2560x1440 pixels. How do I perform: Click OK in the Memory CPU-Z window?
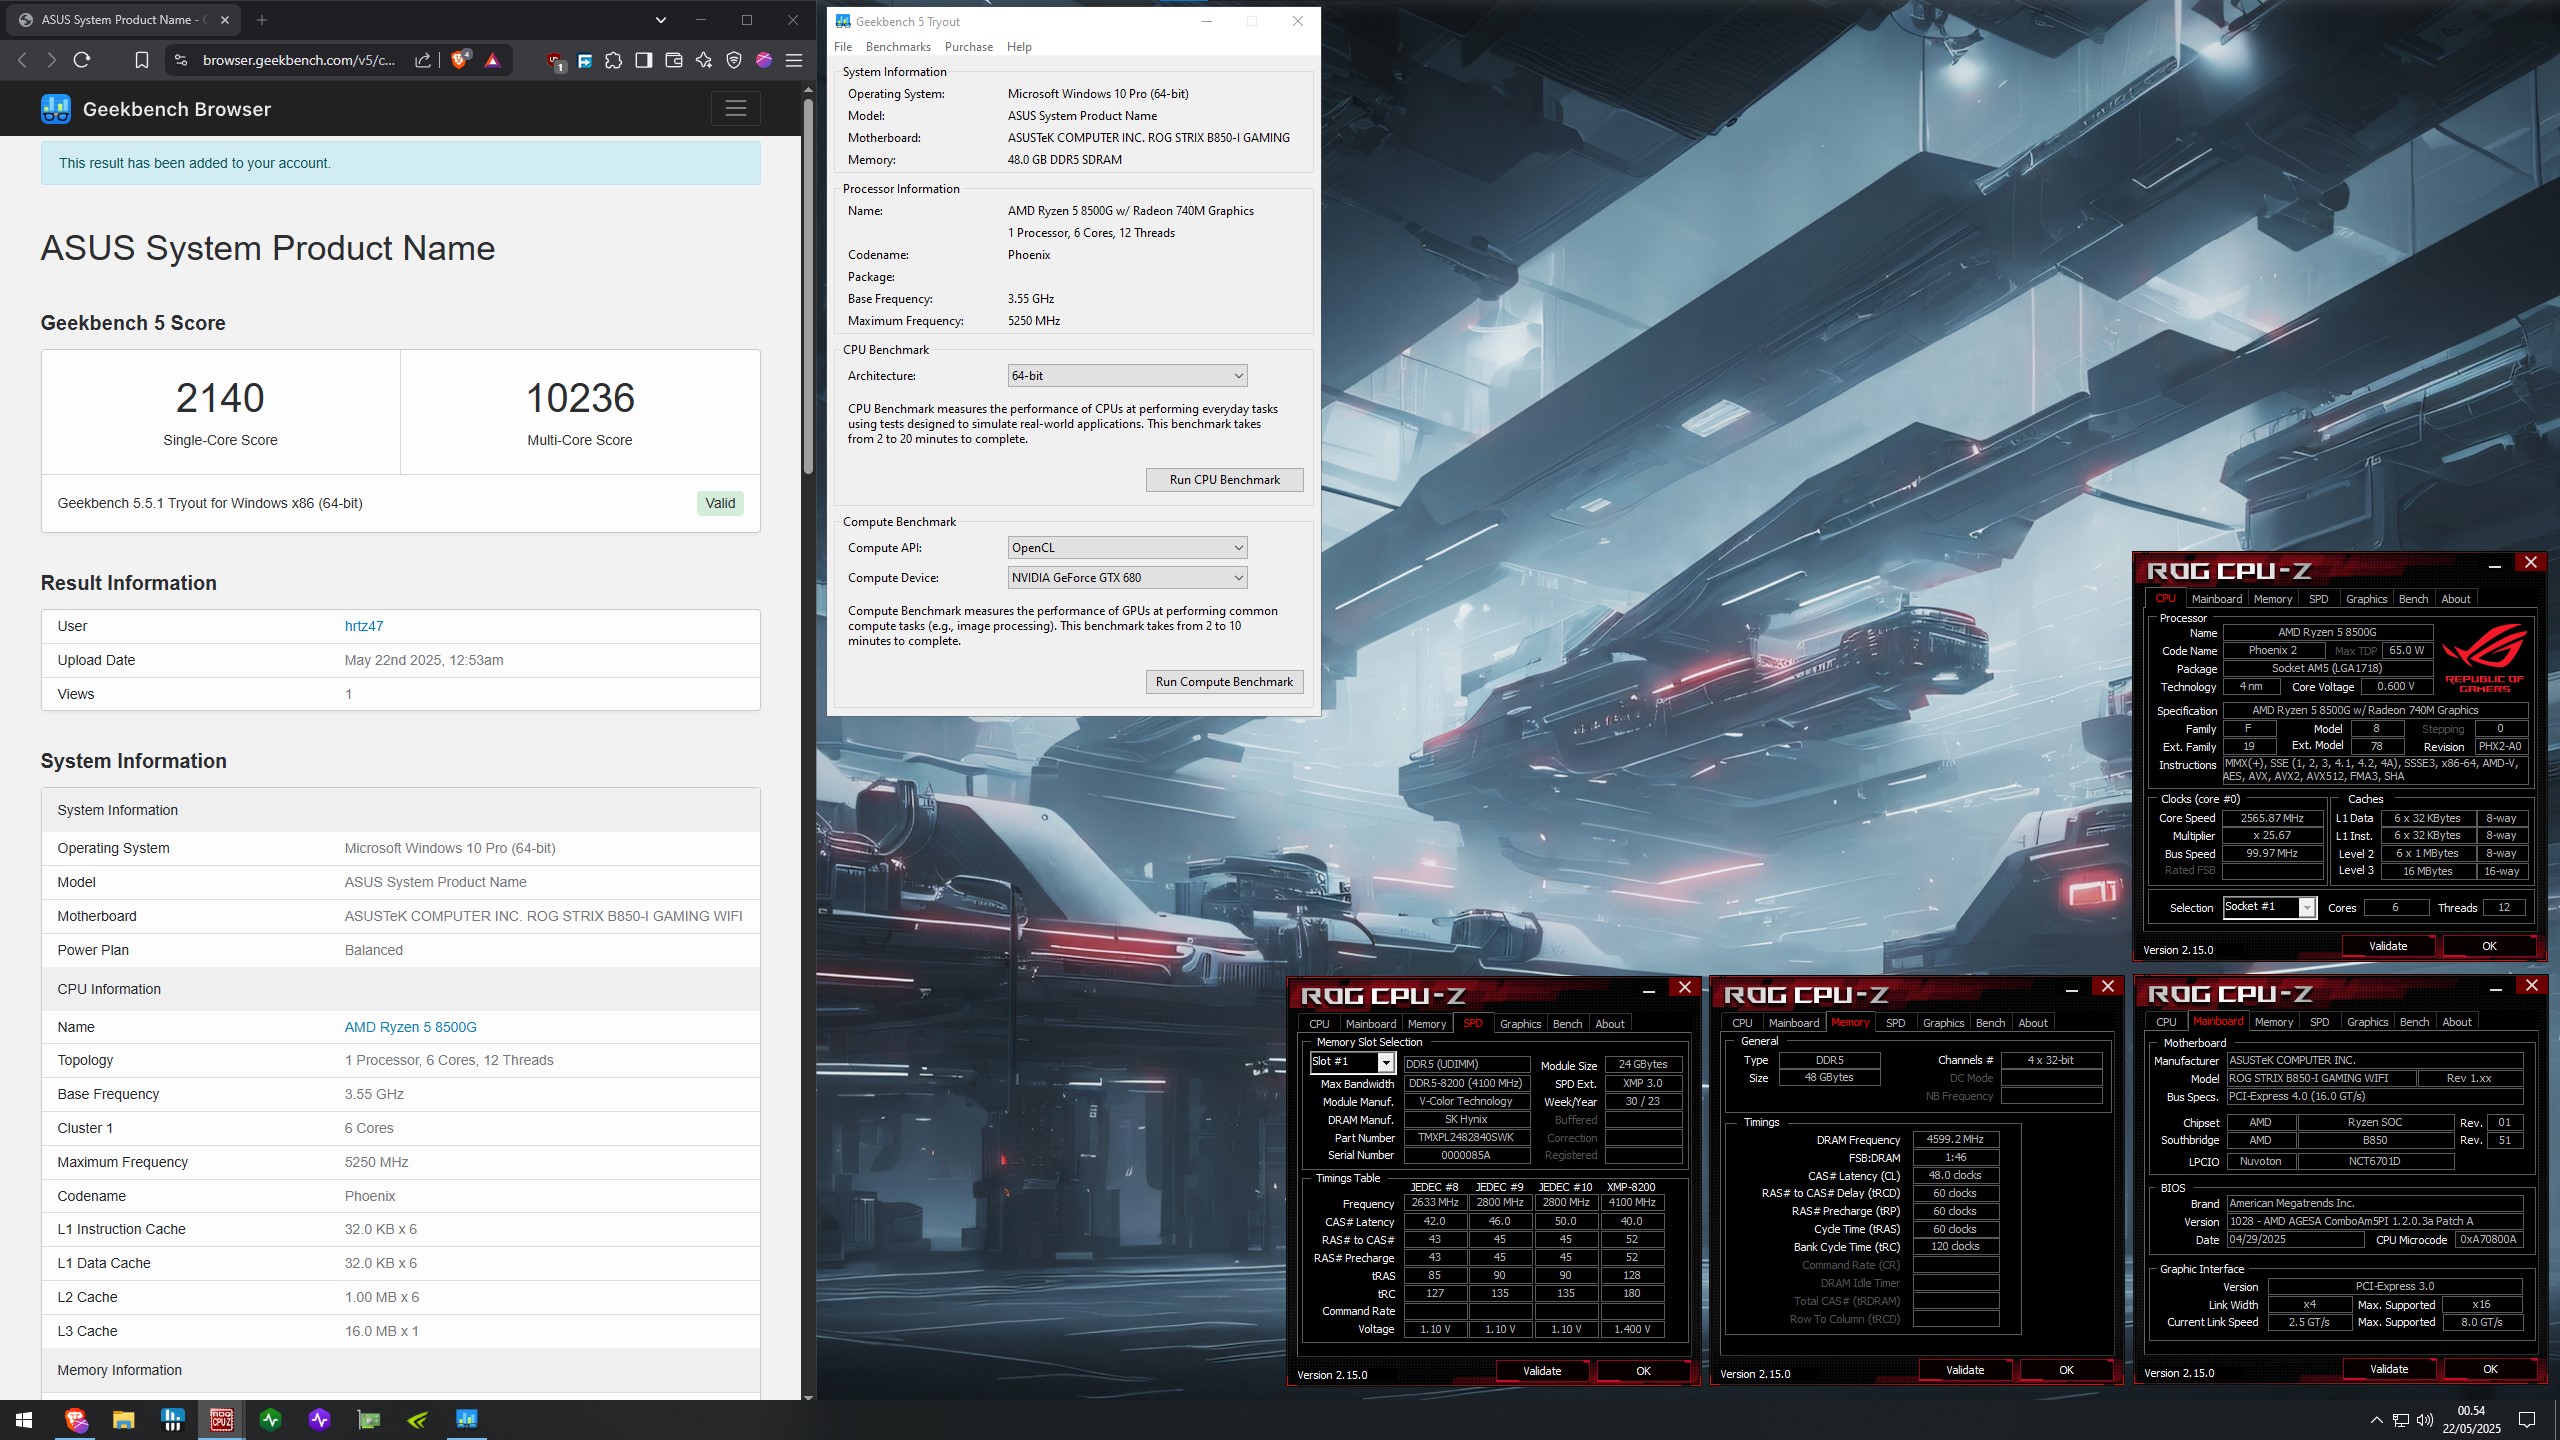[2066, 1370]
